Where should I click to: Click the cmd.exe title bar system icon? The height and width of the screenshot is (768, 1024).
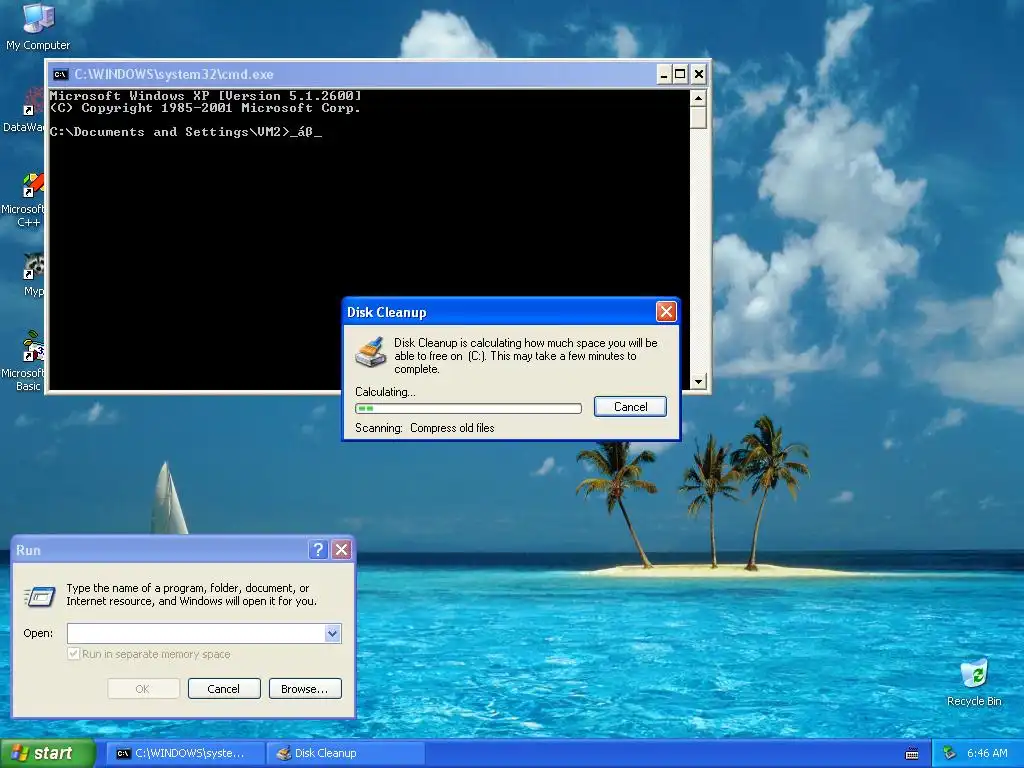pyautogui.click(x=60, y=74)
